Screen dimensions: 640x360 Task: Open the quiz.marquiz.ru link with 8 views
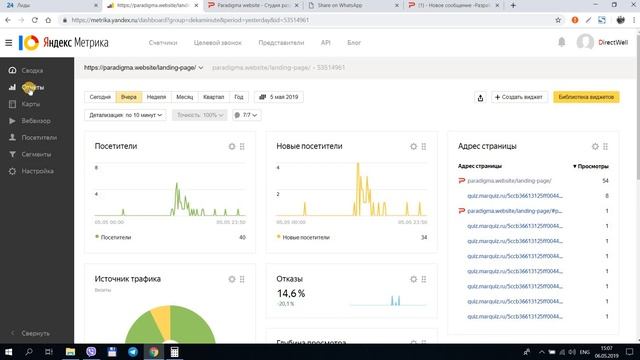515,196
